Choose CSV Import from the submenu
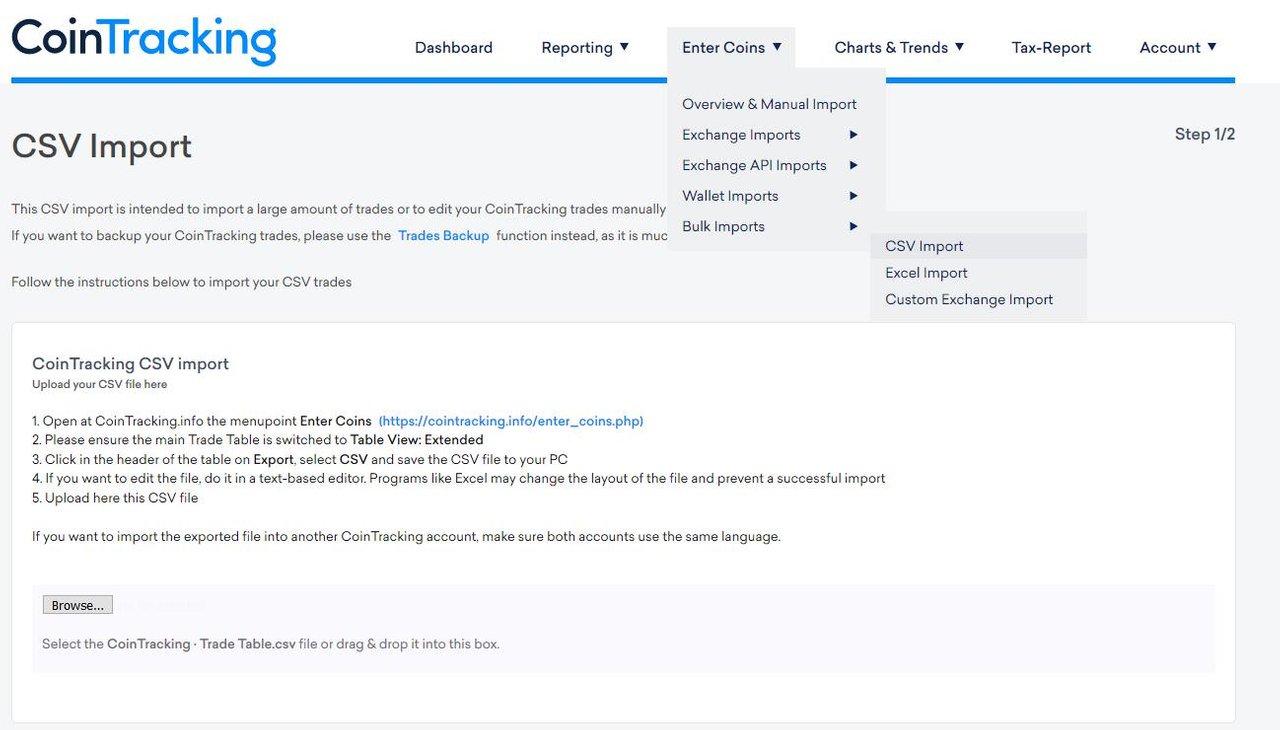This screenshot has width=1280, height=730. pyautogui.click(x=978, y=246)
